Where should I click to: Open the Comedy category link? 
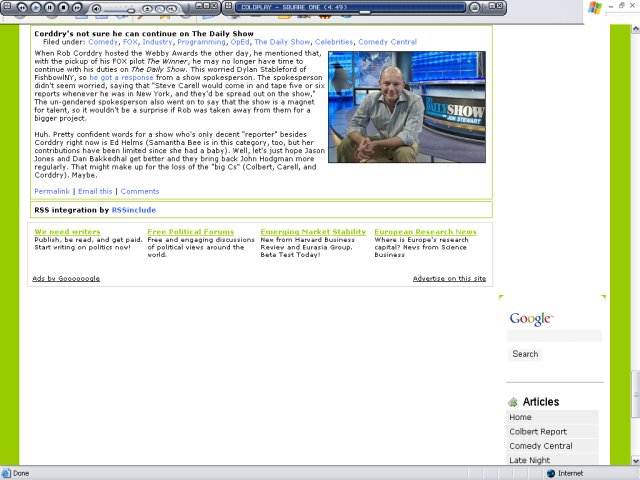(103, 42)
